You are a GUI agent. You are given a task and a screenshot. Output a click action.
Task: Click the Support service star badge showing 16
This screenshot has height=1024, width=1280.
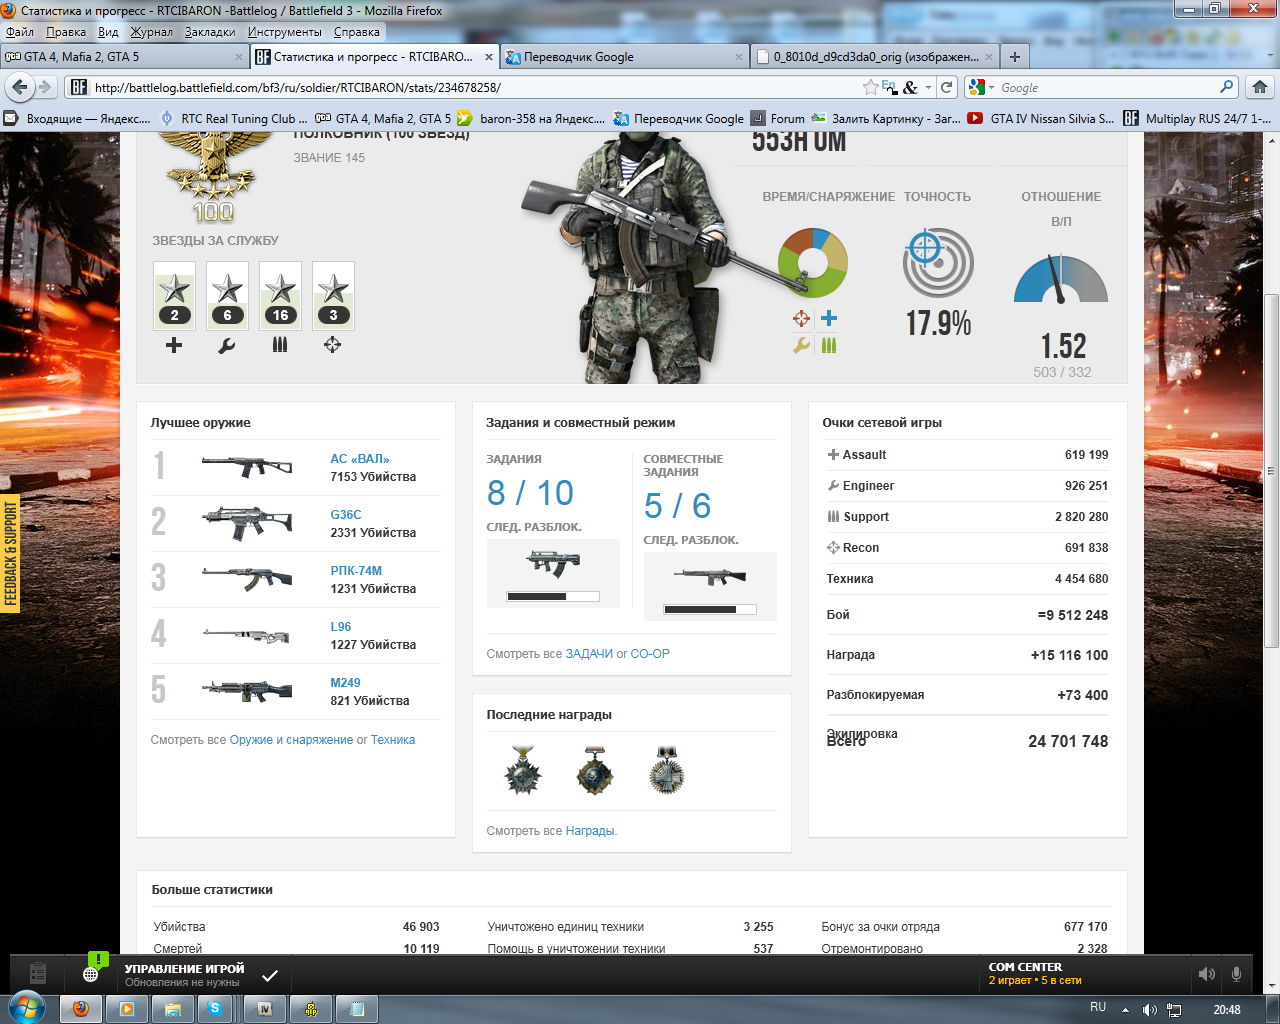coord(280,296)
